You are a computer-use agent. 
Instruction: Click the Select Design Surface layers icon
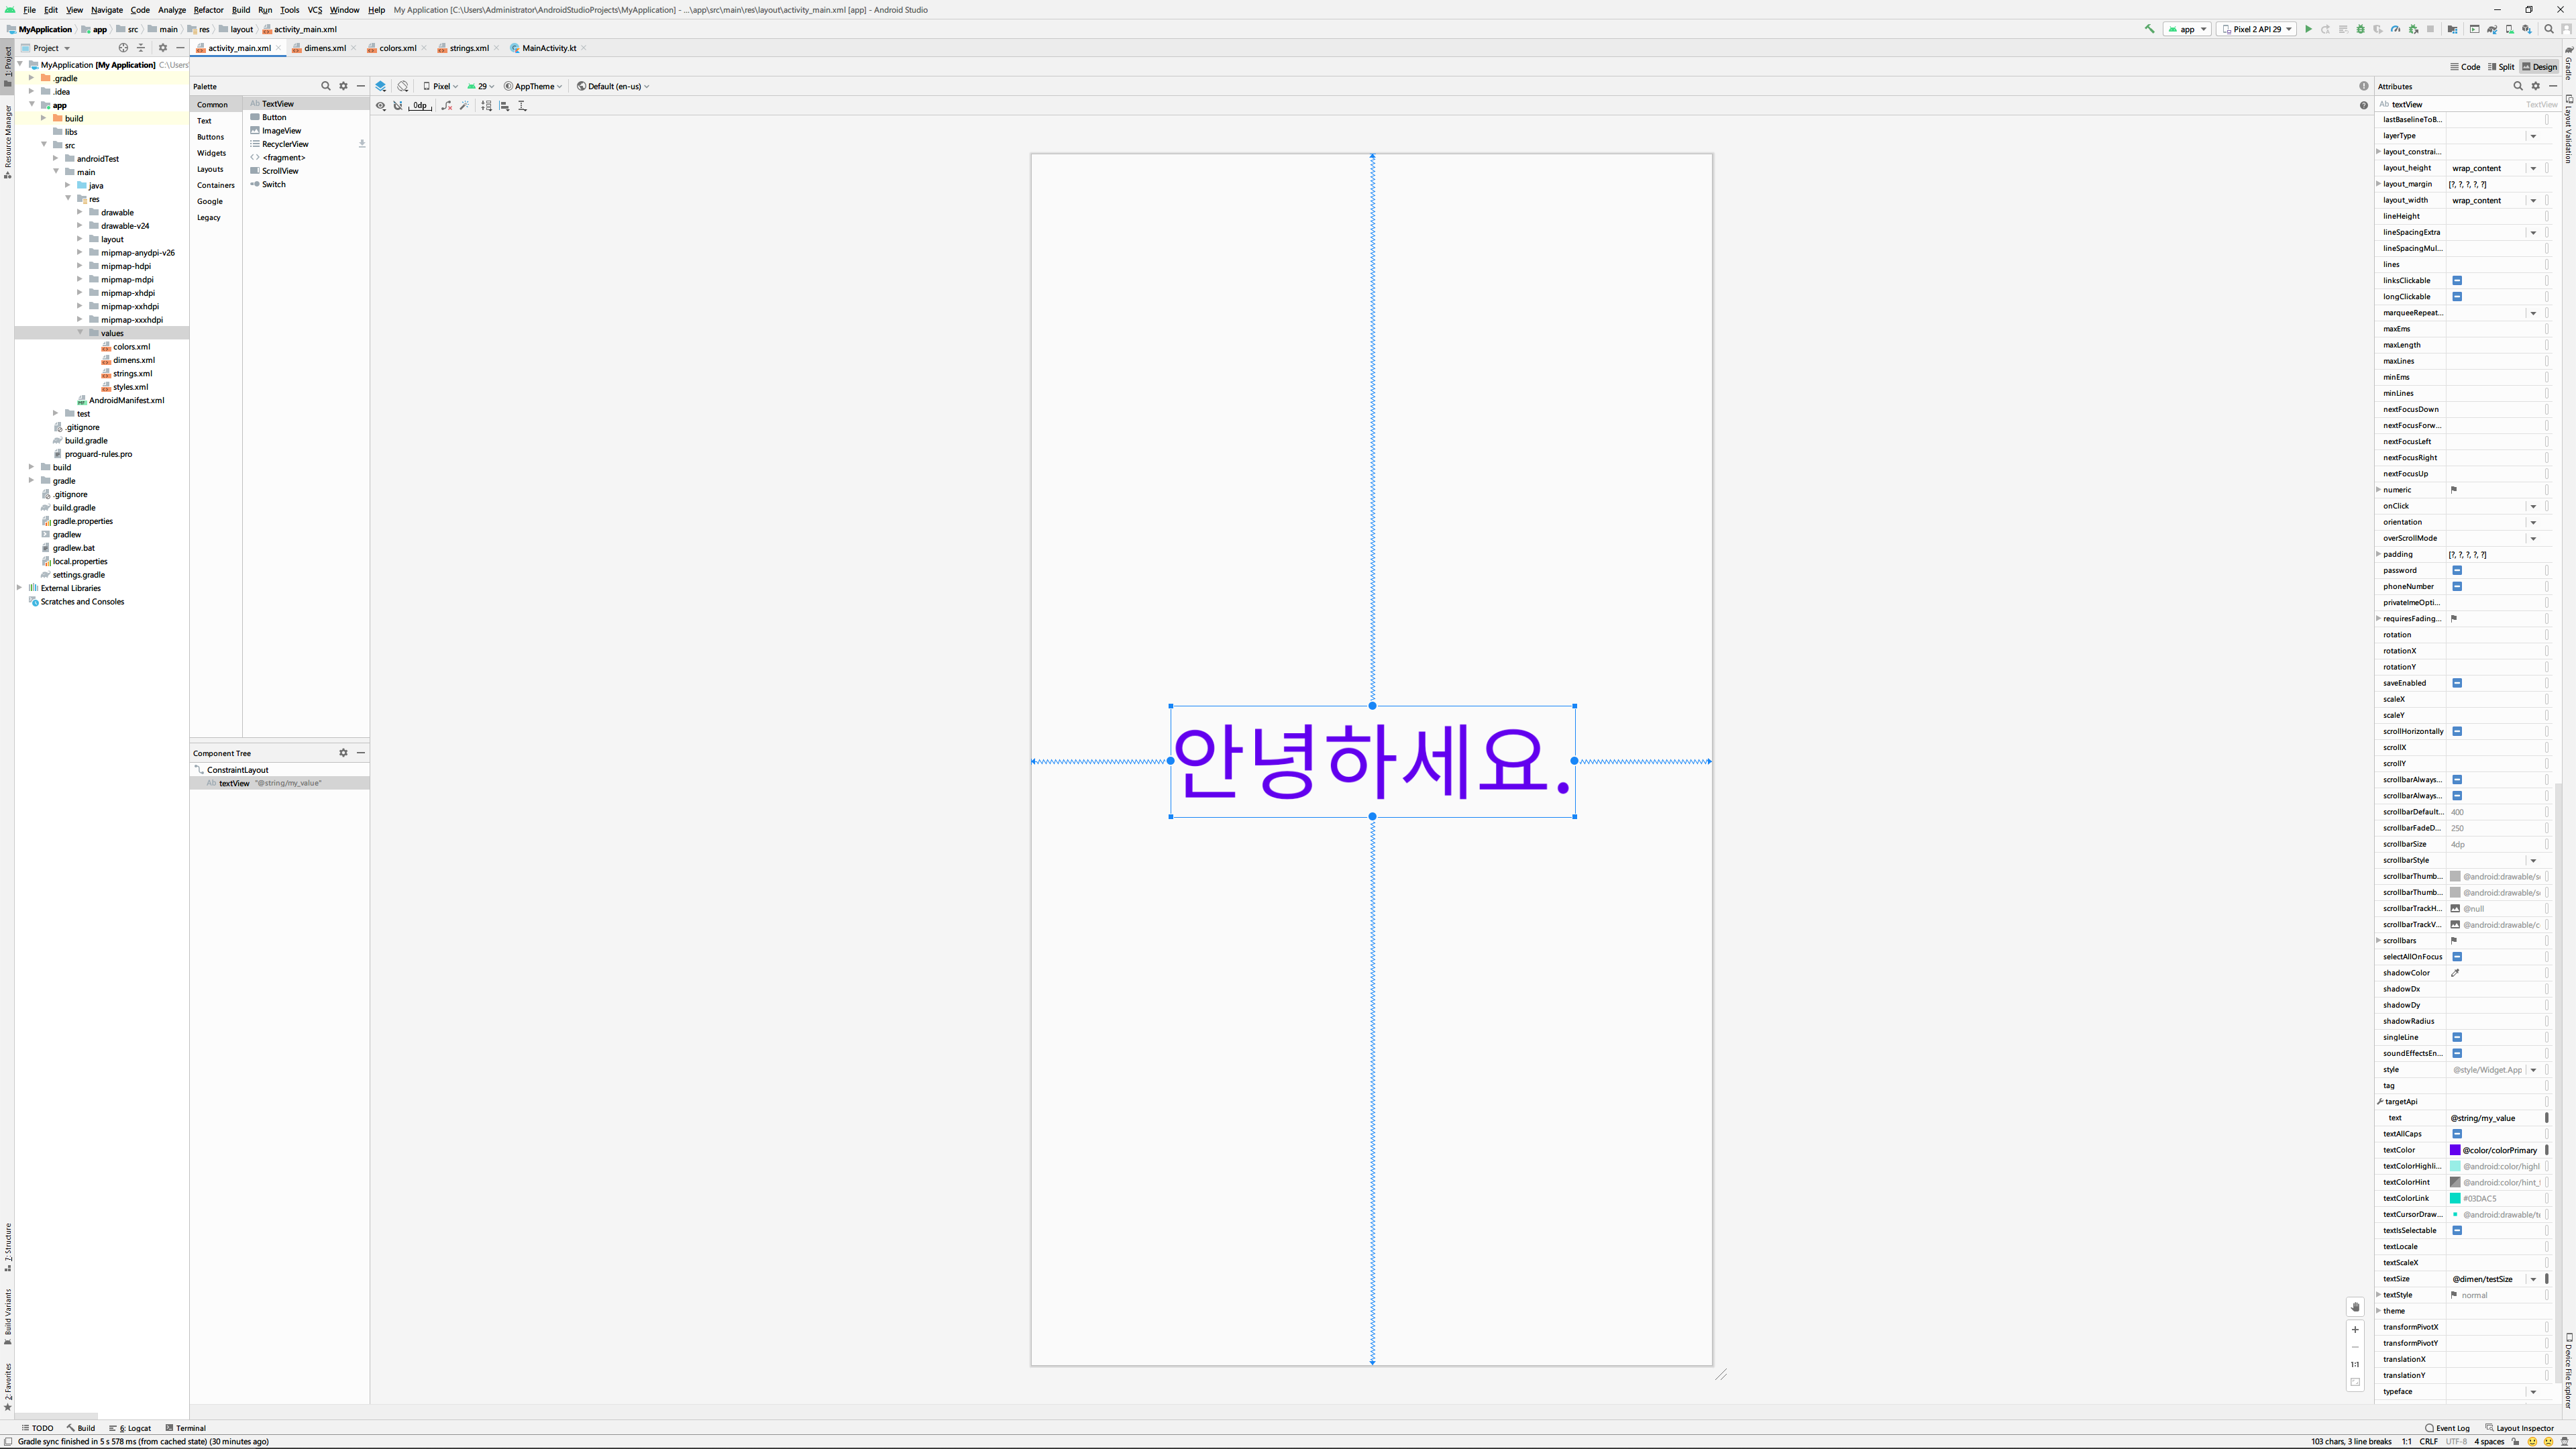click(x=381, y=86)
